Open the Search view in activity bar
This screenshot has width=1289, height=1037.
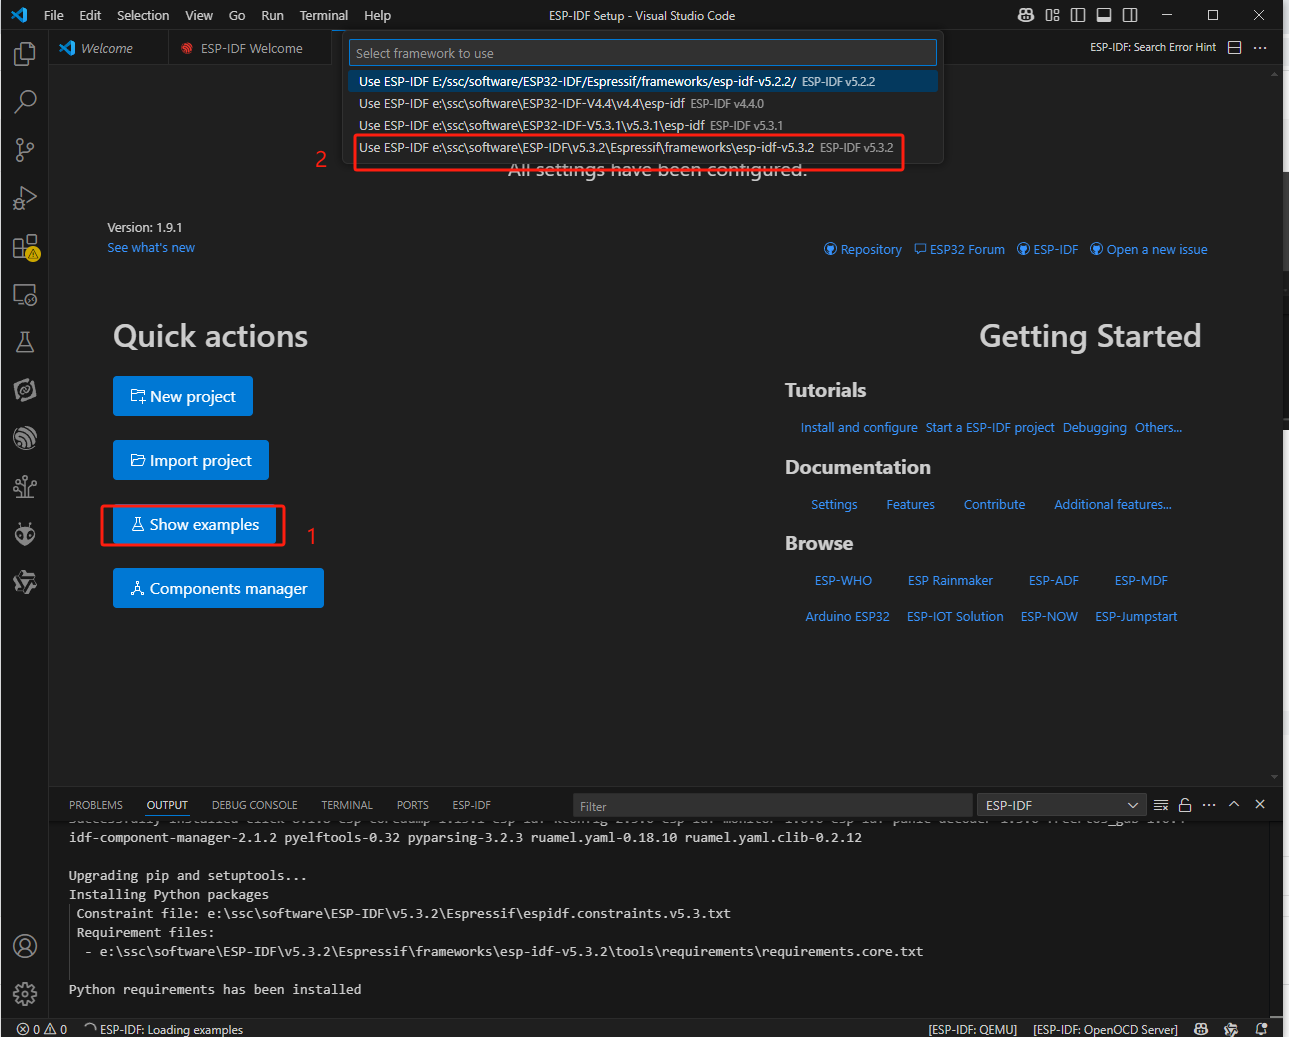(x=25, y=101)
